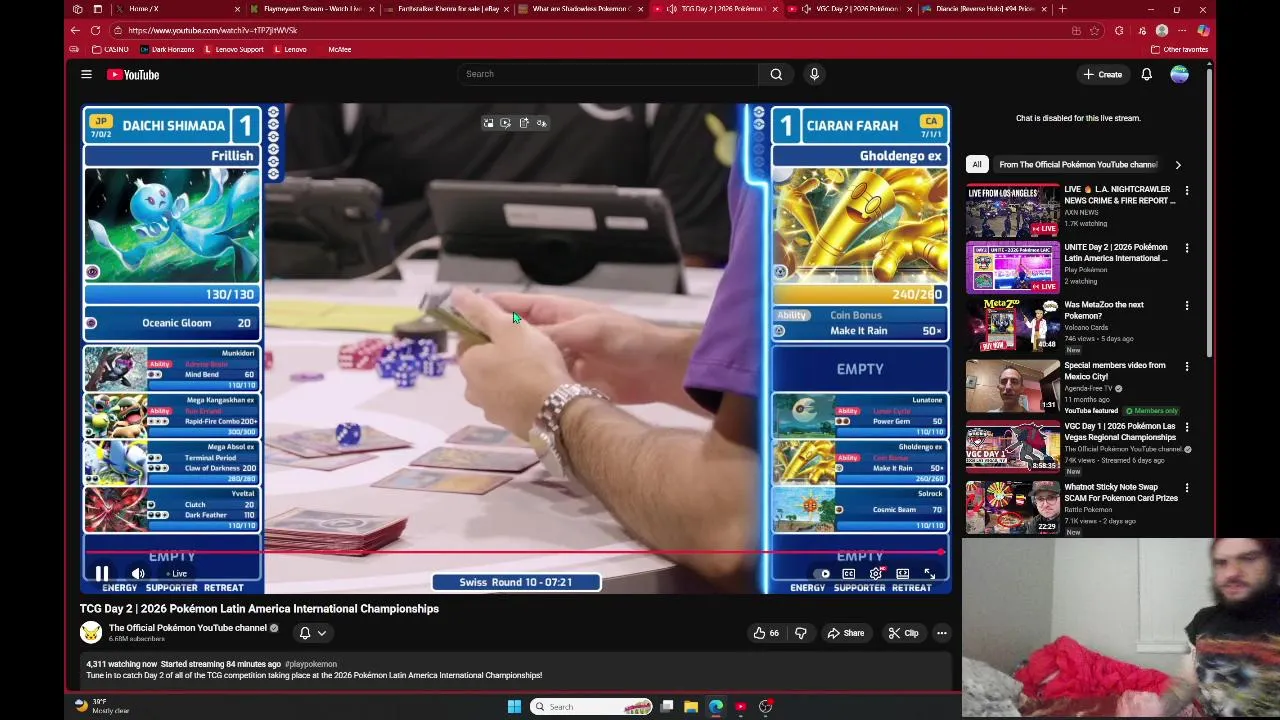
Task: Clip a segment of this video
Action: tap(903, 633)
